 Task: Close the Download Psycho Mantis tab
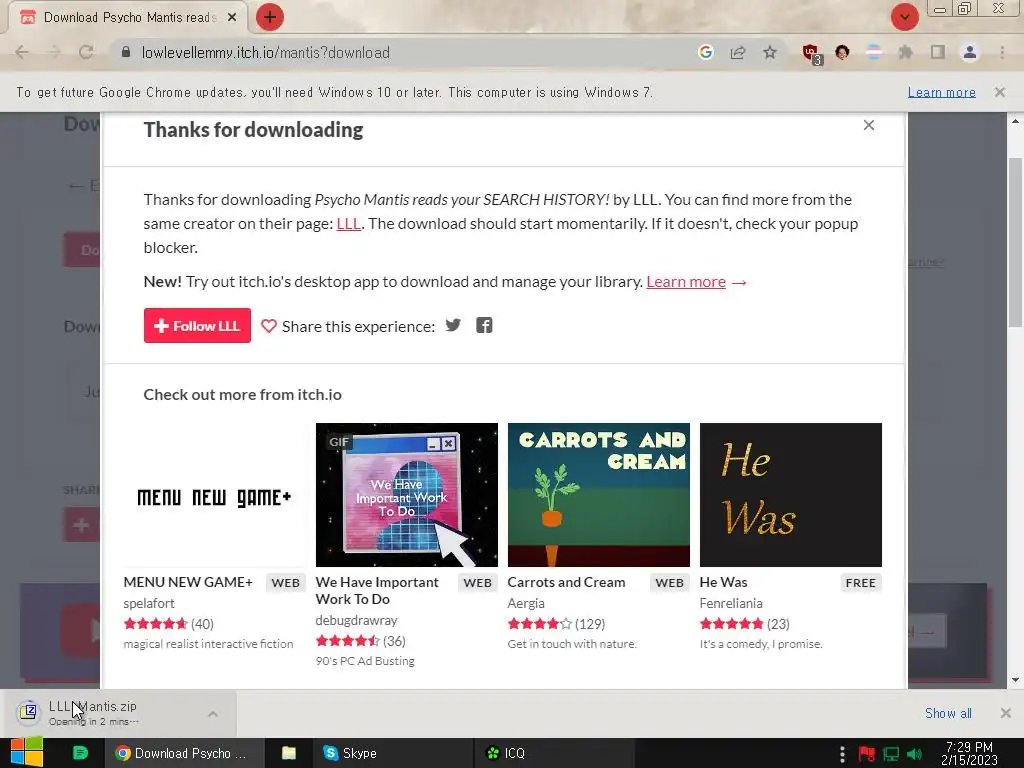click(x=232, y=18)
